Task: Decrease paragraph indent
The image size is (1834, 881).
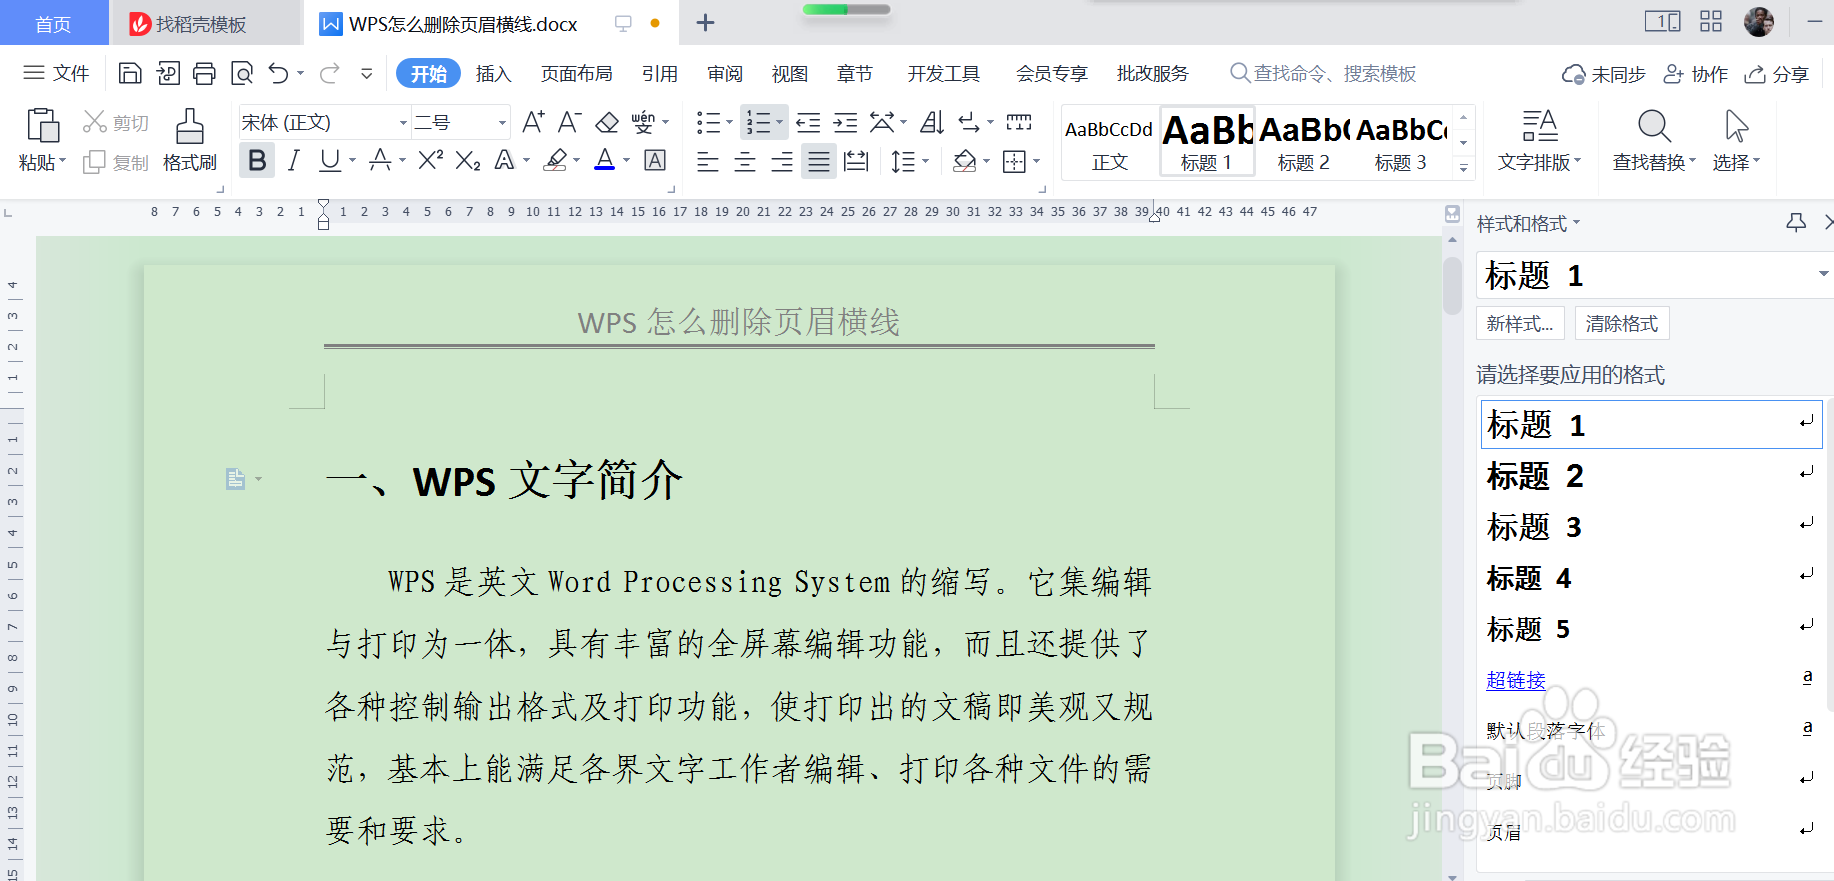Action: click(808, 122)
